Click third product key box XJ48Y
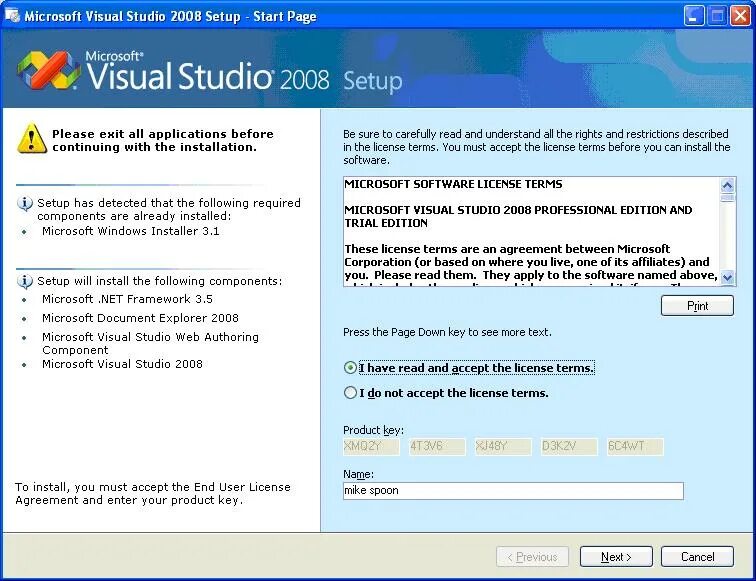Screen dimensions: 756x581 [503, 446]
